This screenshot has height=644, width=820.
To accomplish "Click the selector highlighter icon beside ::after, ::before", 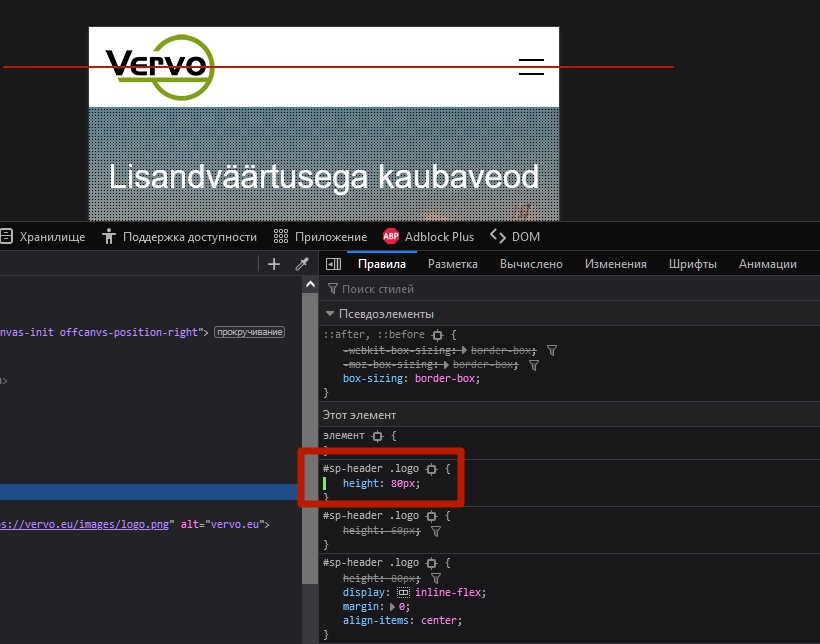I will click(435, 334).
